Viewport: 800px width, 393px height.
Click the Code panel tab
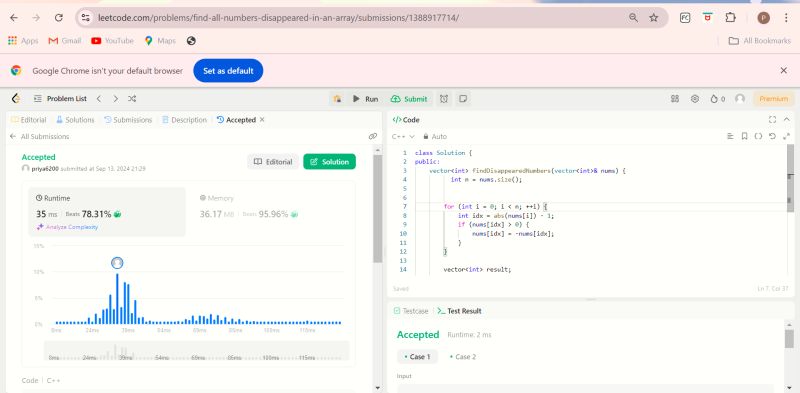(406, 120)
